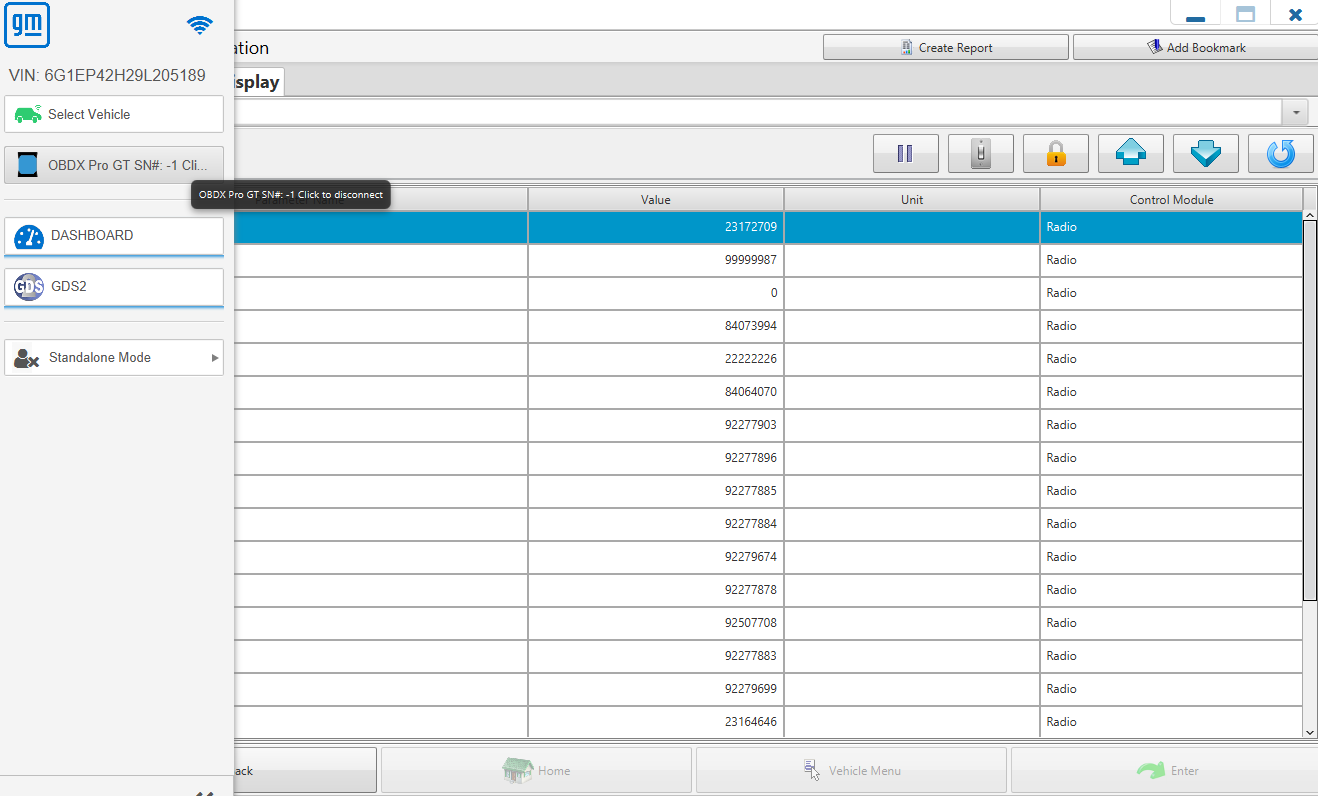This screenshot has height=796, width=1318.
Task: Disconnect the OBDX Pro GT device
Action: pyautogui.click(x=114, y=165)
